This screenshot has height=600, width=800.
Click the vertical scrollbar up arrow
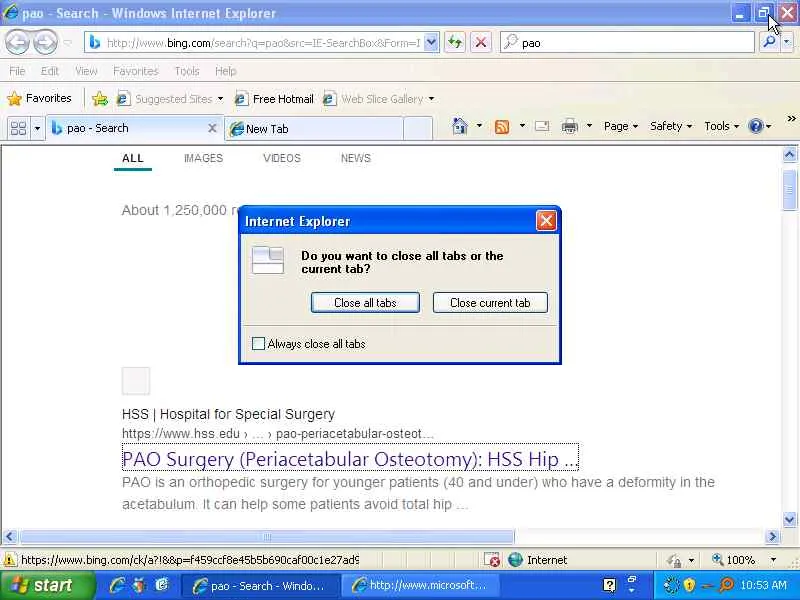pyautogui.click(x=789, y=155)
